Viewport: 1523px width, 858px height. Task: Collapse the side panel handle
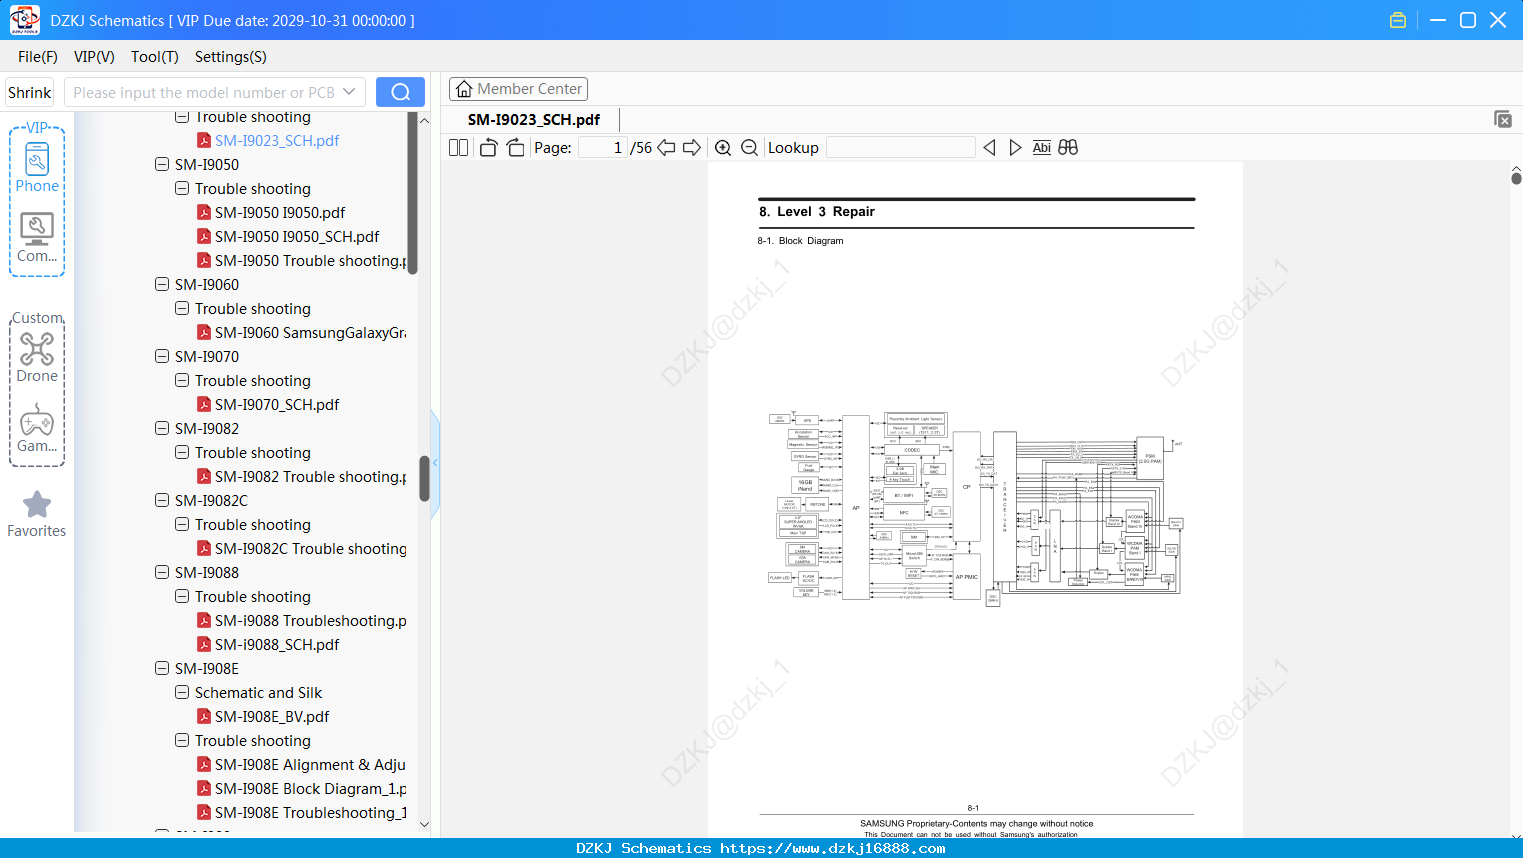click(435, 462)
